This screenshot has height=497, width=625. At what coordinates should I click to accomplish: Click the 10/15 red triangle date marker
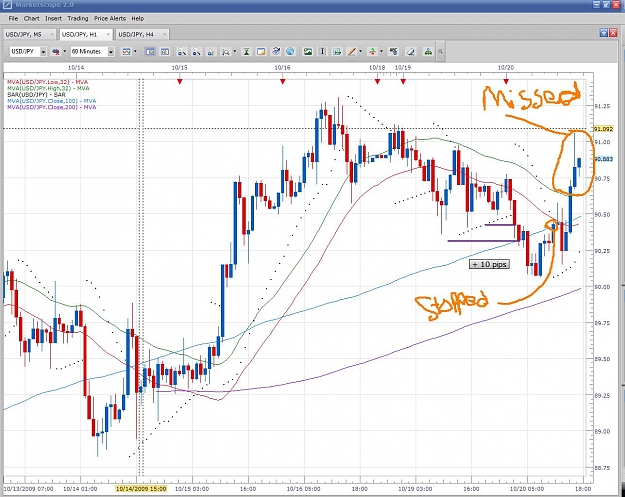point(180,82)
